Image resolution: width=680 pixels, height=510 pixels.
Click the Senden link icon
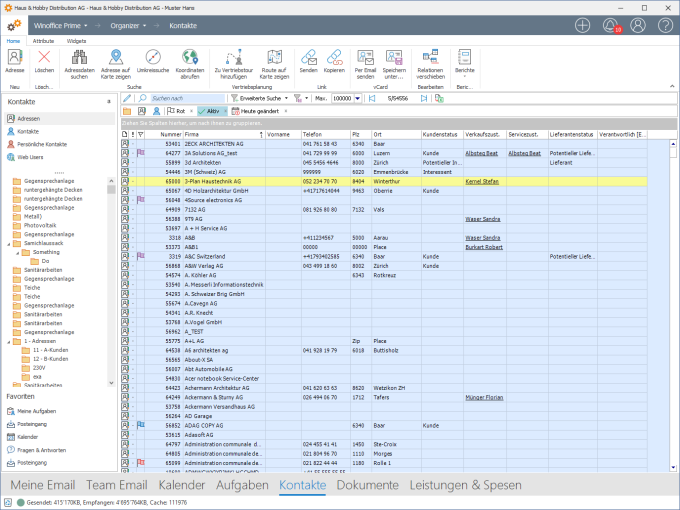tap(308, 57)
